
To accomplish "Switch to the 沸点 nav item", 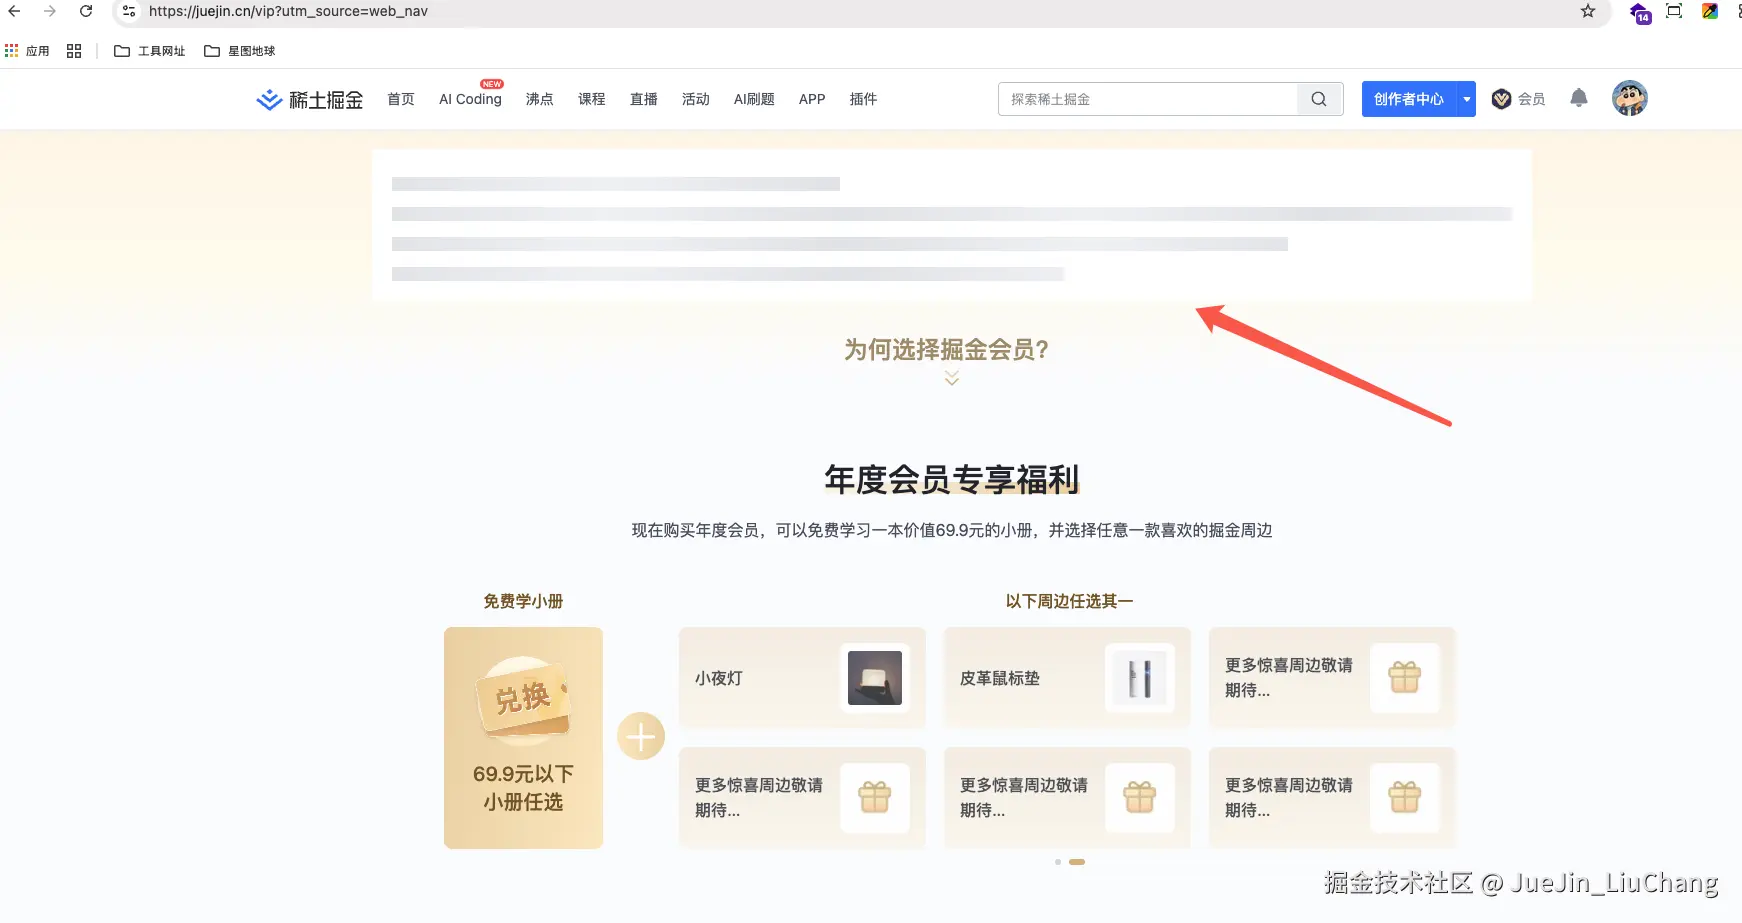I will (x=539, y=99).
